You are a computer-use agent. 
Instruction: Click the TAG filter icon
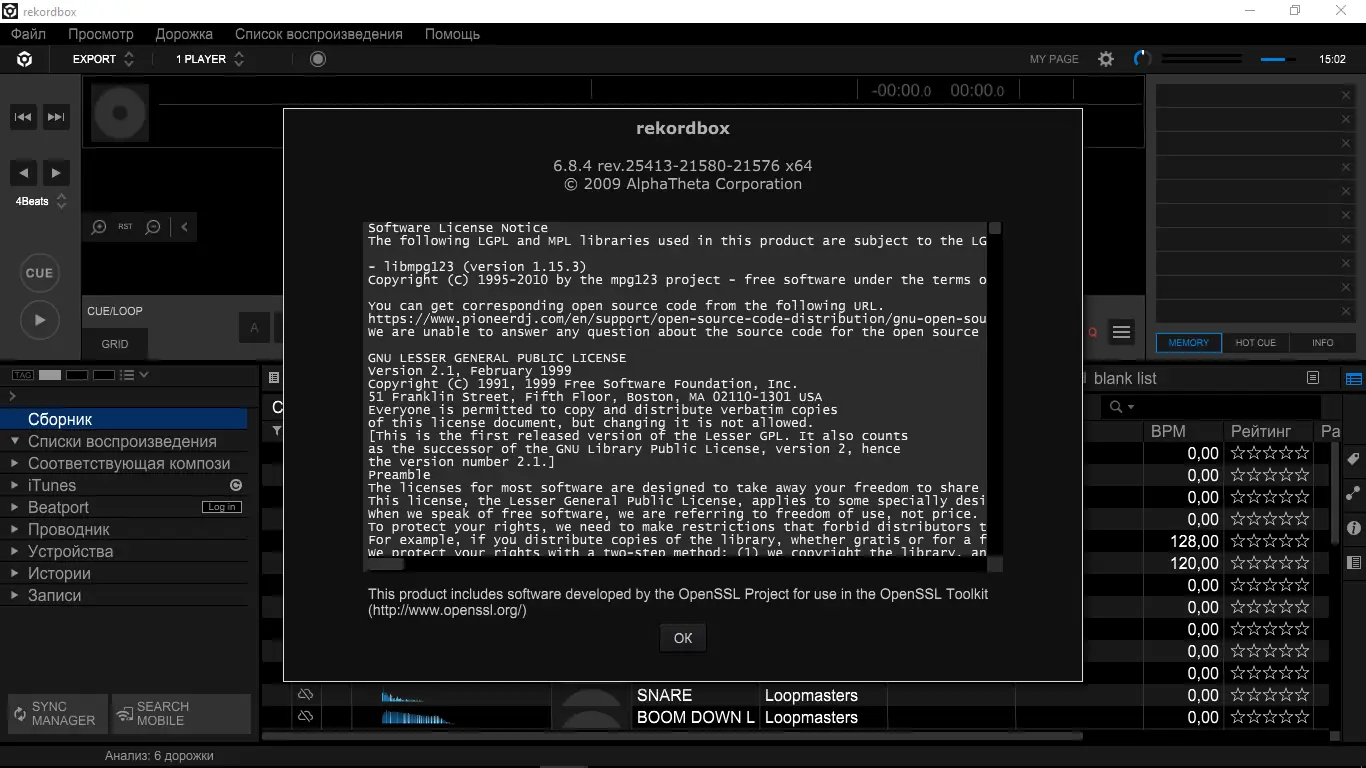22,375
